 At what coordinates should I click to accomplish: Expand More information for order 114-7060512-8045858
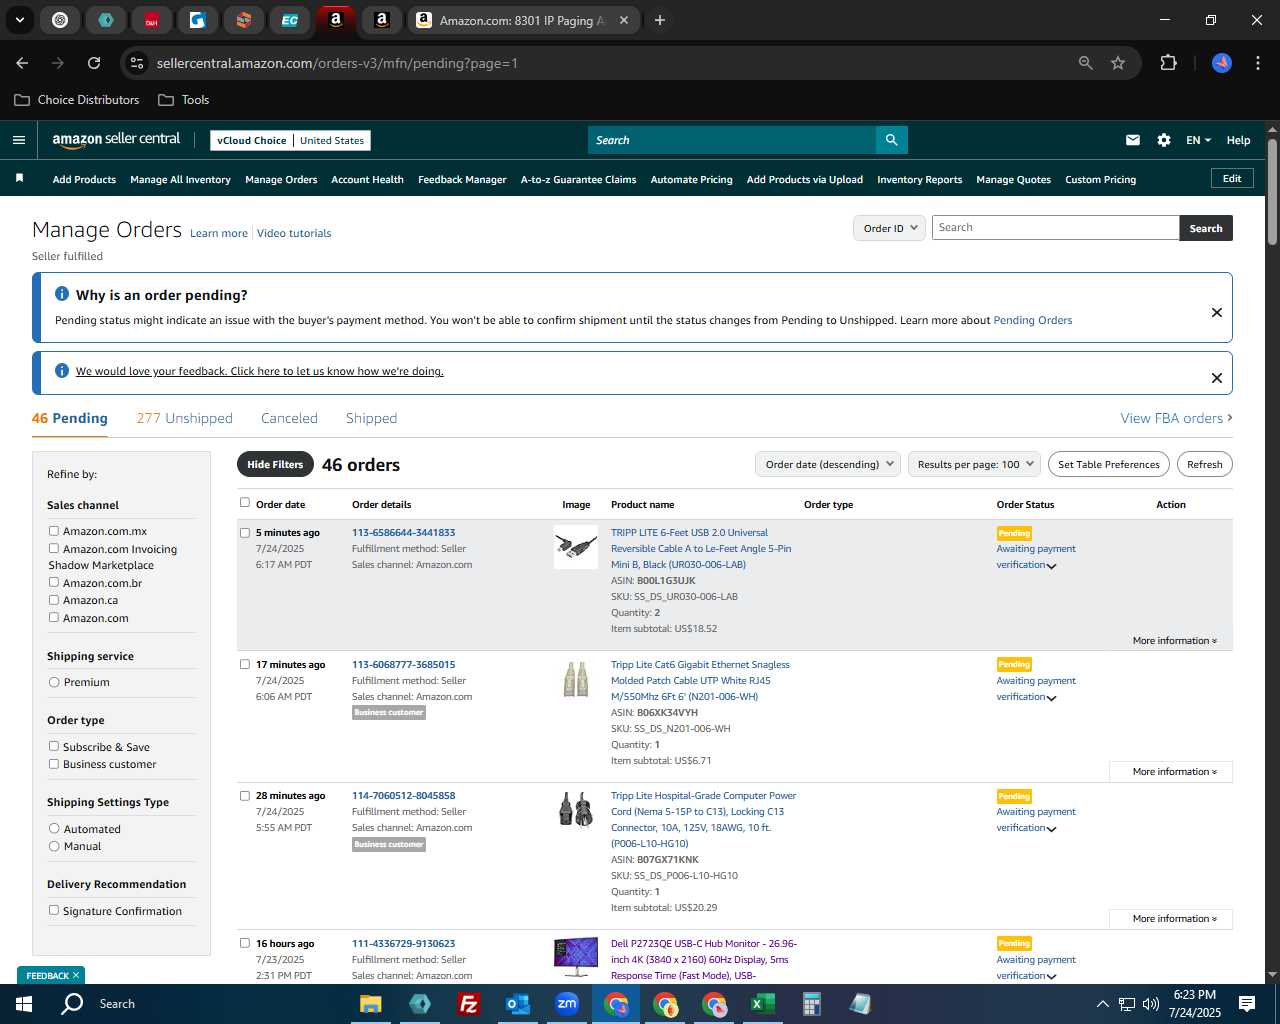1174,919
